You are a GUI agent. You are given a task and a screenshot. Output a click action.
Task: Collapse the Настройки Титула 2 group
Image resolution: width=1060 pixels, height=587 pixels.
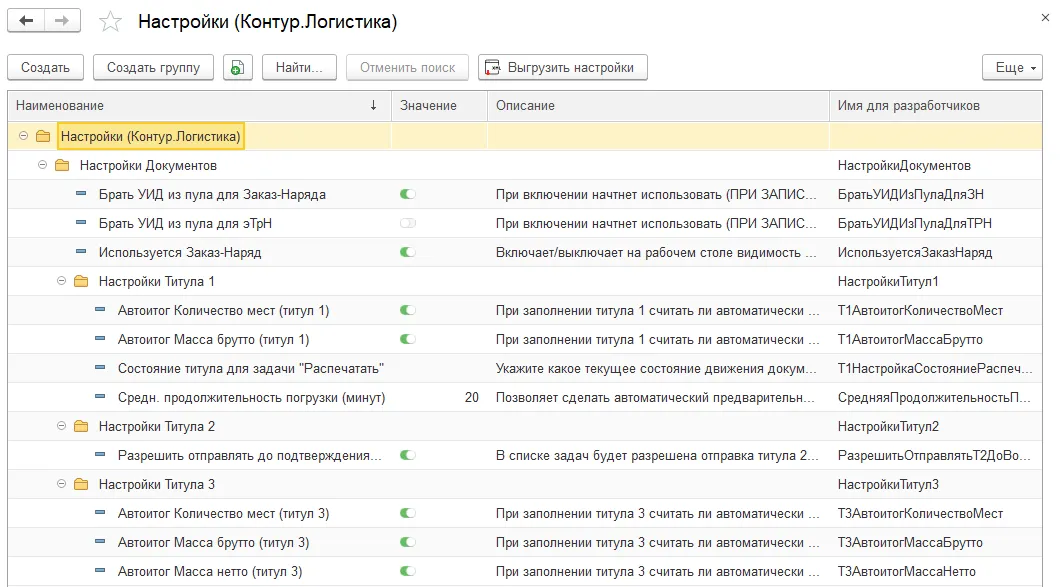(x=62, y=426)
